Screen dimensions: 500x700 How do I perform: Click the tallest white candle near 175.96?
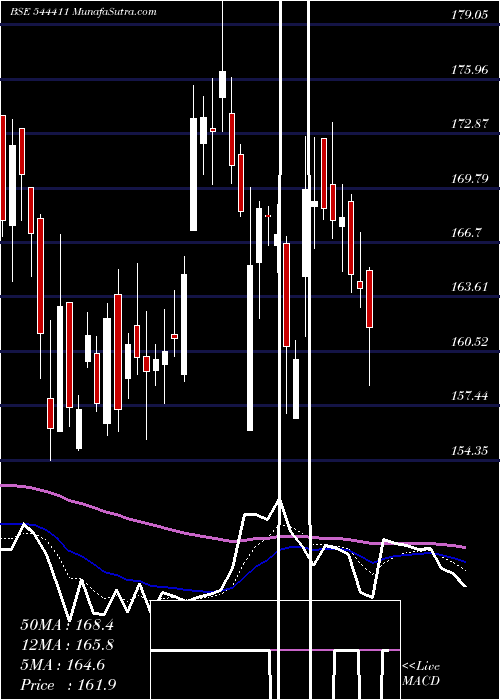(222, 84)
